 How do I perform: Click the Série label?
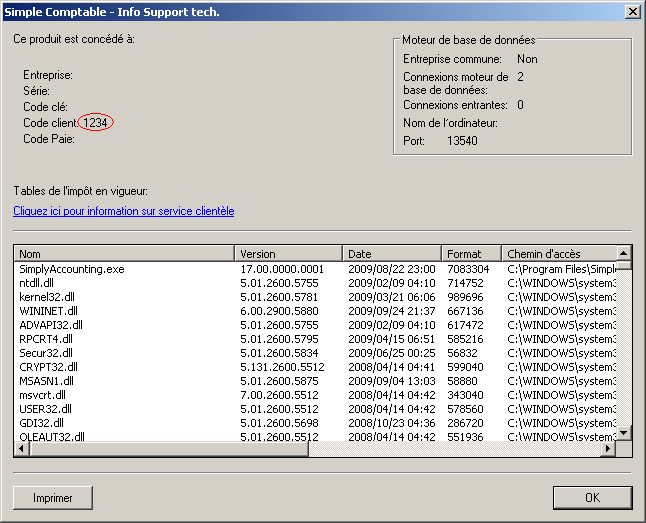pyautogui.click(x=36, y=91)
